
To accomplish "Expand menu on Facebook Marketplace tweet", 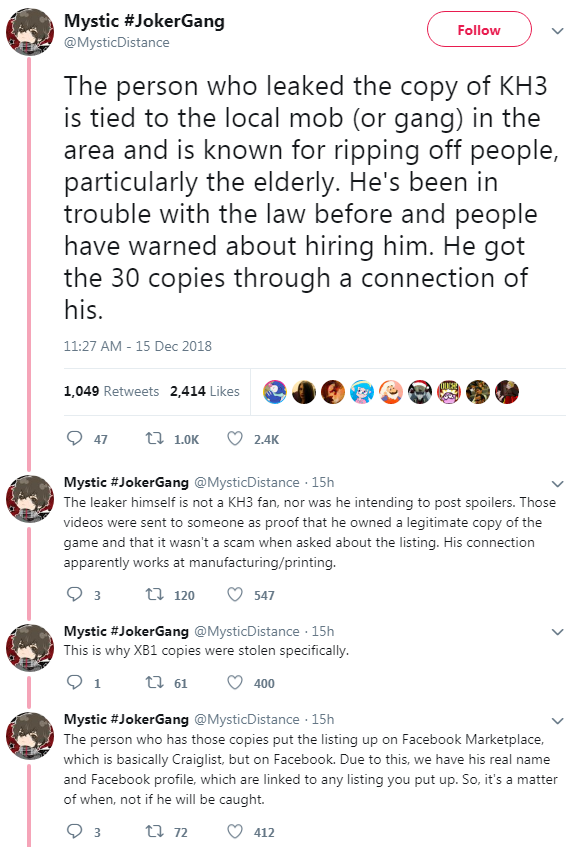I will [558, 721].
